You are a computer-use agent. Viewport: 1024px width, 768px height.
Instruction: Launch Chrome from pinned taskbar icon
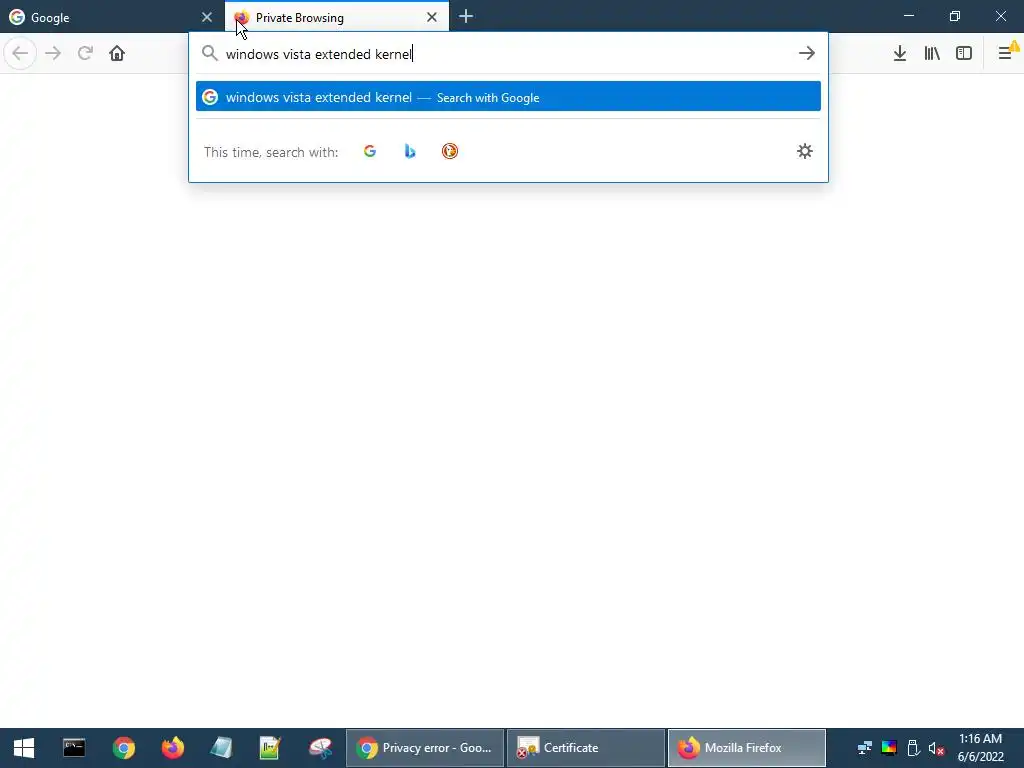[x=123, y=748]
